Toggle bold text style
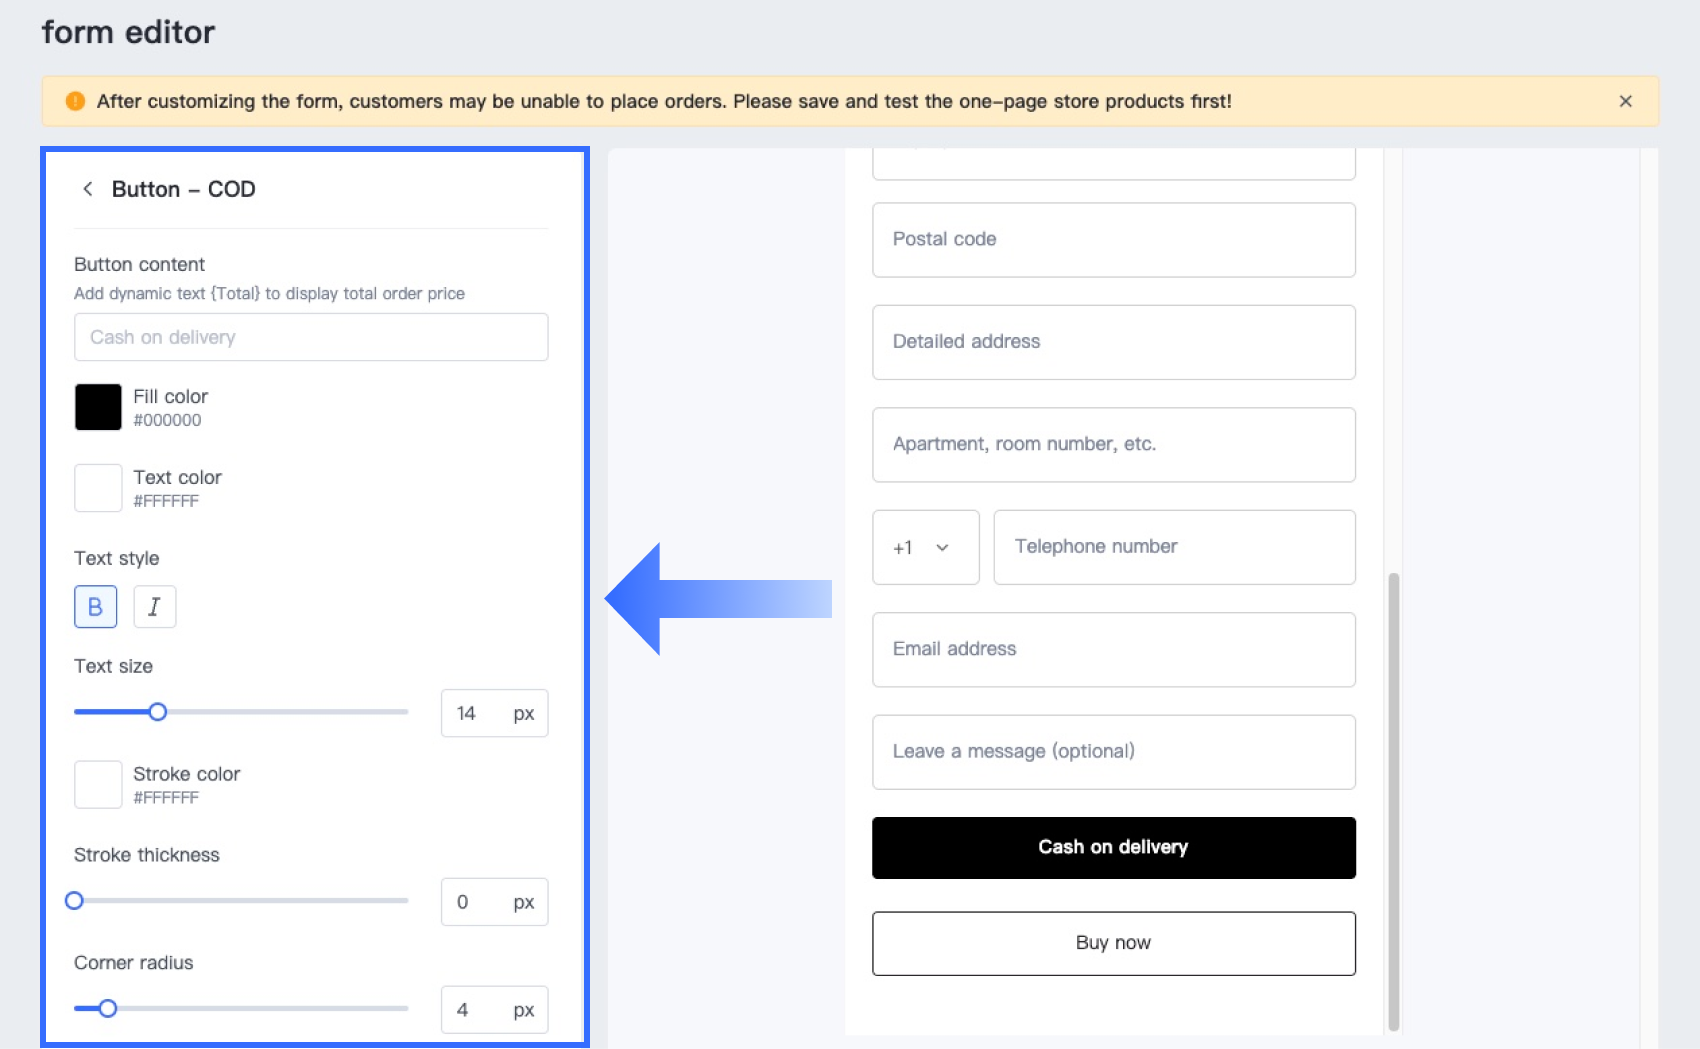The image size is (1700, 1049). coord(95,607)
